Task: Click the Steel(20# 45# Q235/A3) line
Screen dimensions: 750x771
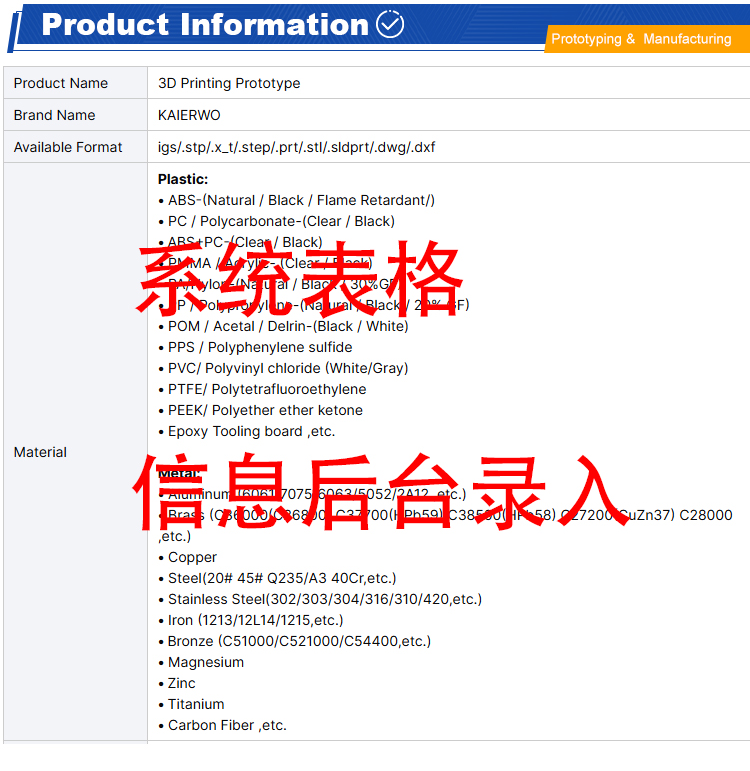Action: coord(277,578)
